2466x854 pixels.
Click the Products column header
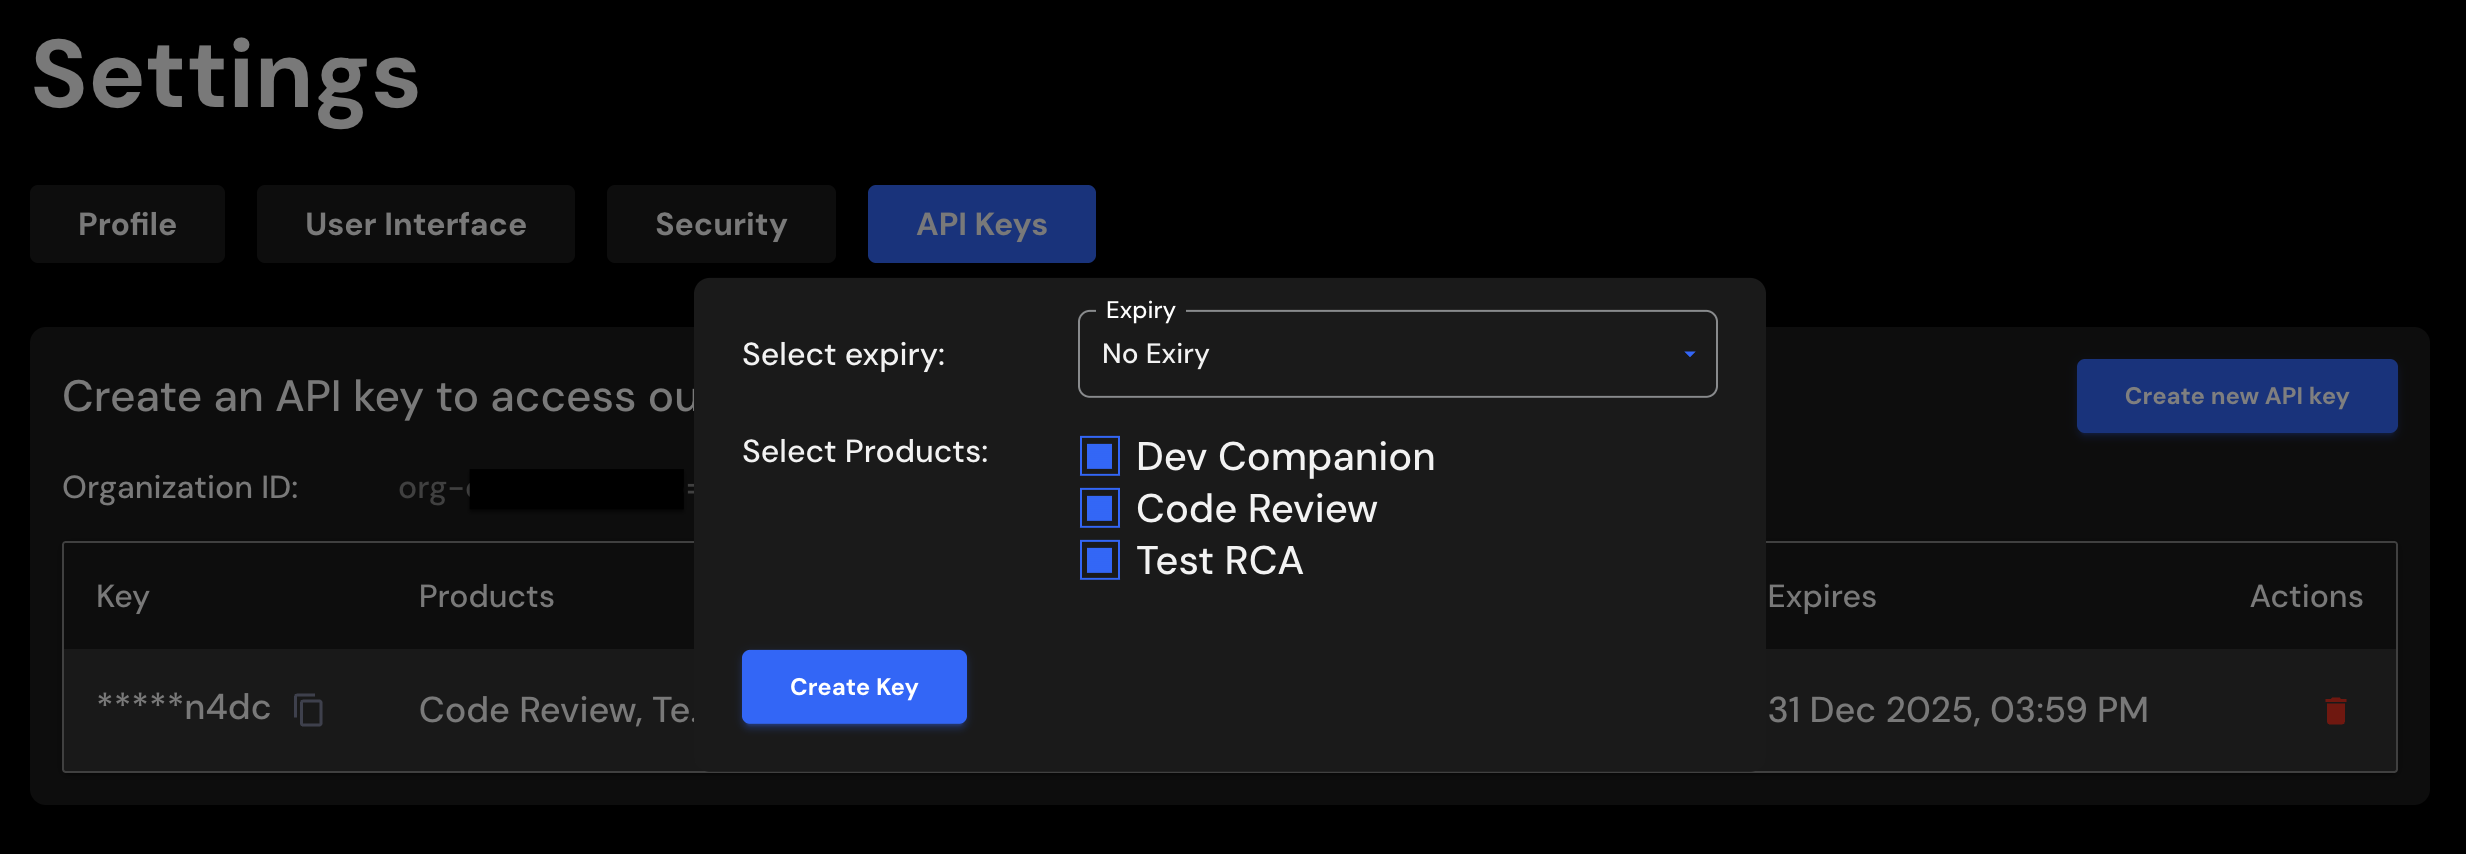[x=486, y=596]
